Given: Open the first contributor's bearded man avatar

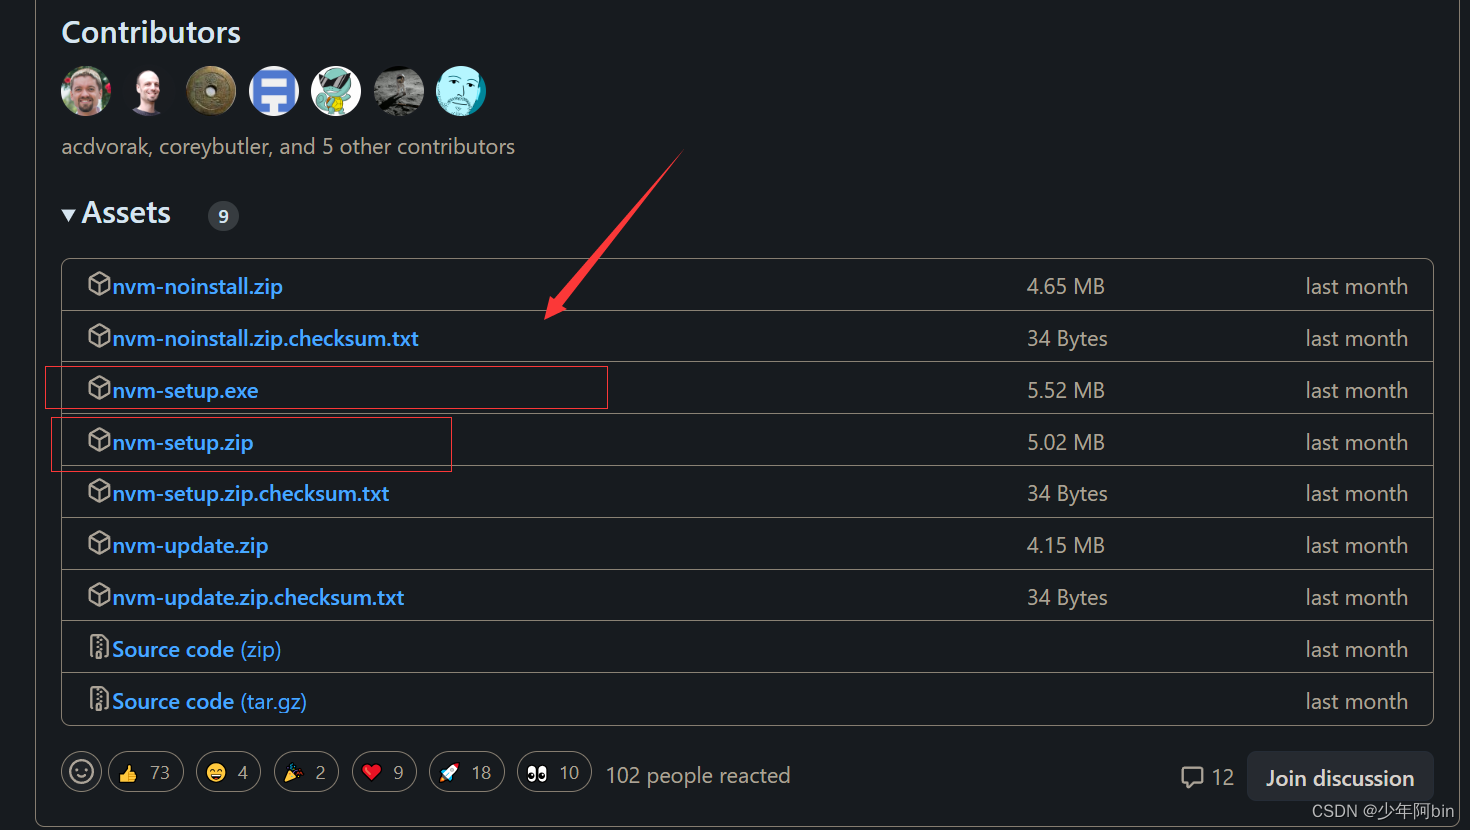Looking at the screenshot, I should [x=86, y=91].
